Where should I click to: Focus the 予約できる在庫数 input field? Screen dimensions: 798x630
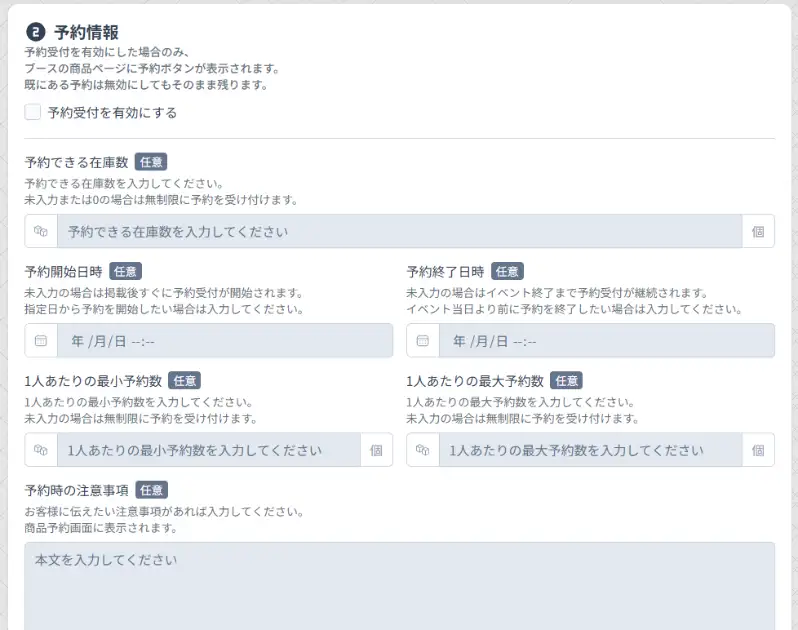(x=399, y=231)
